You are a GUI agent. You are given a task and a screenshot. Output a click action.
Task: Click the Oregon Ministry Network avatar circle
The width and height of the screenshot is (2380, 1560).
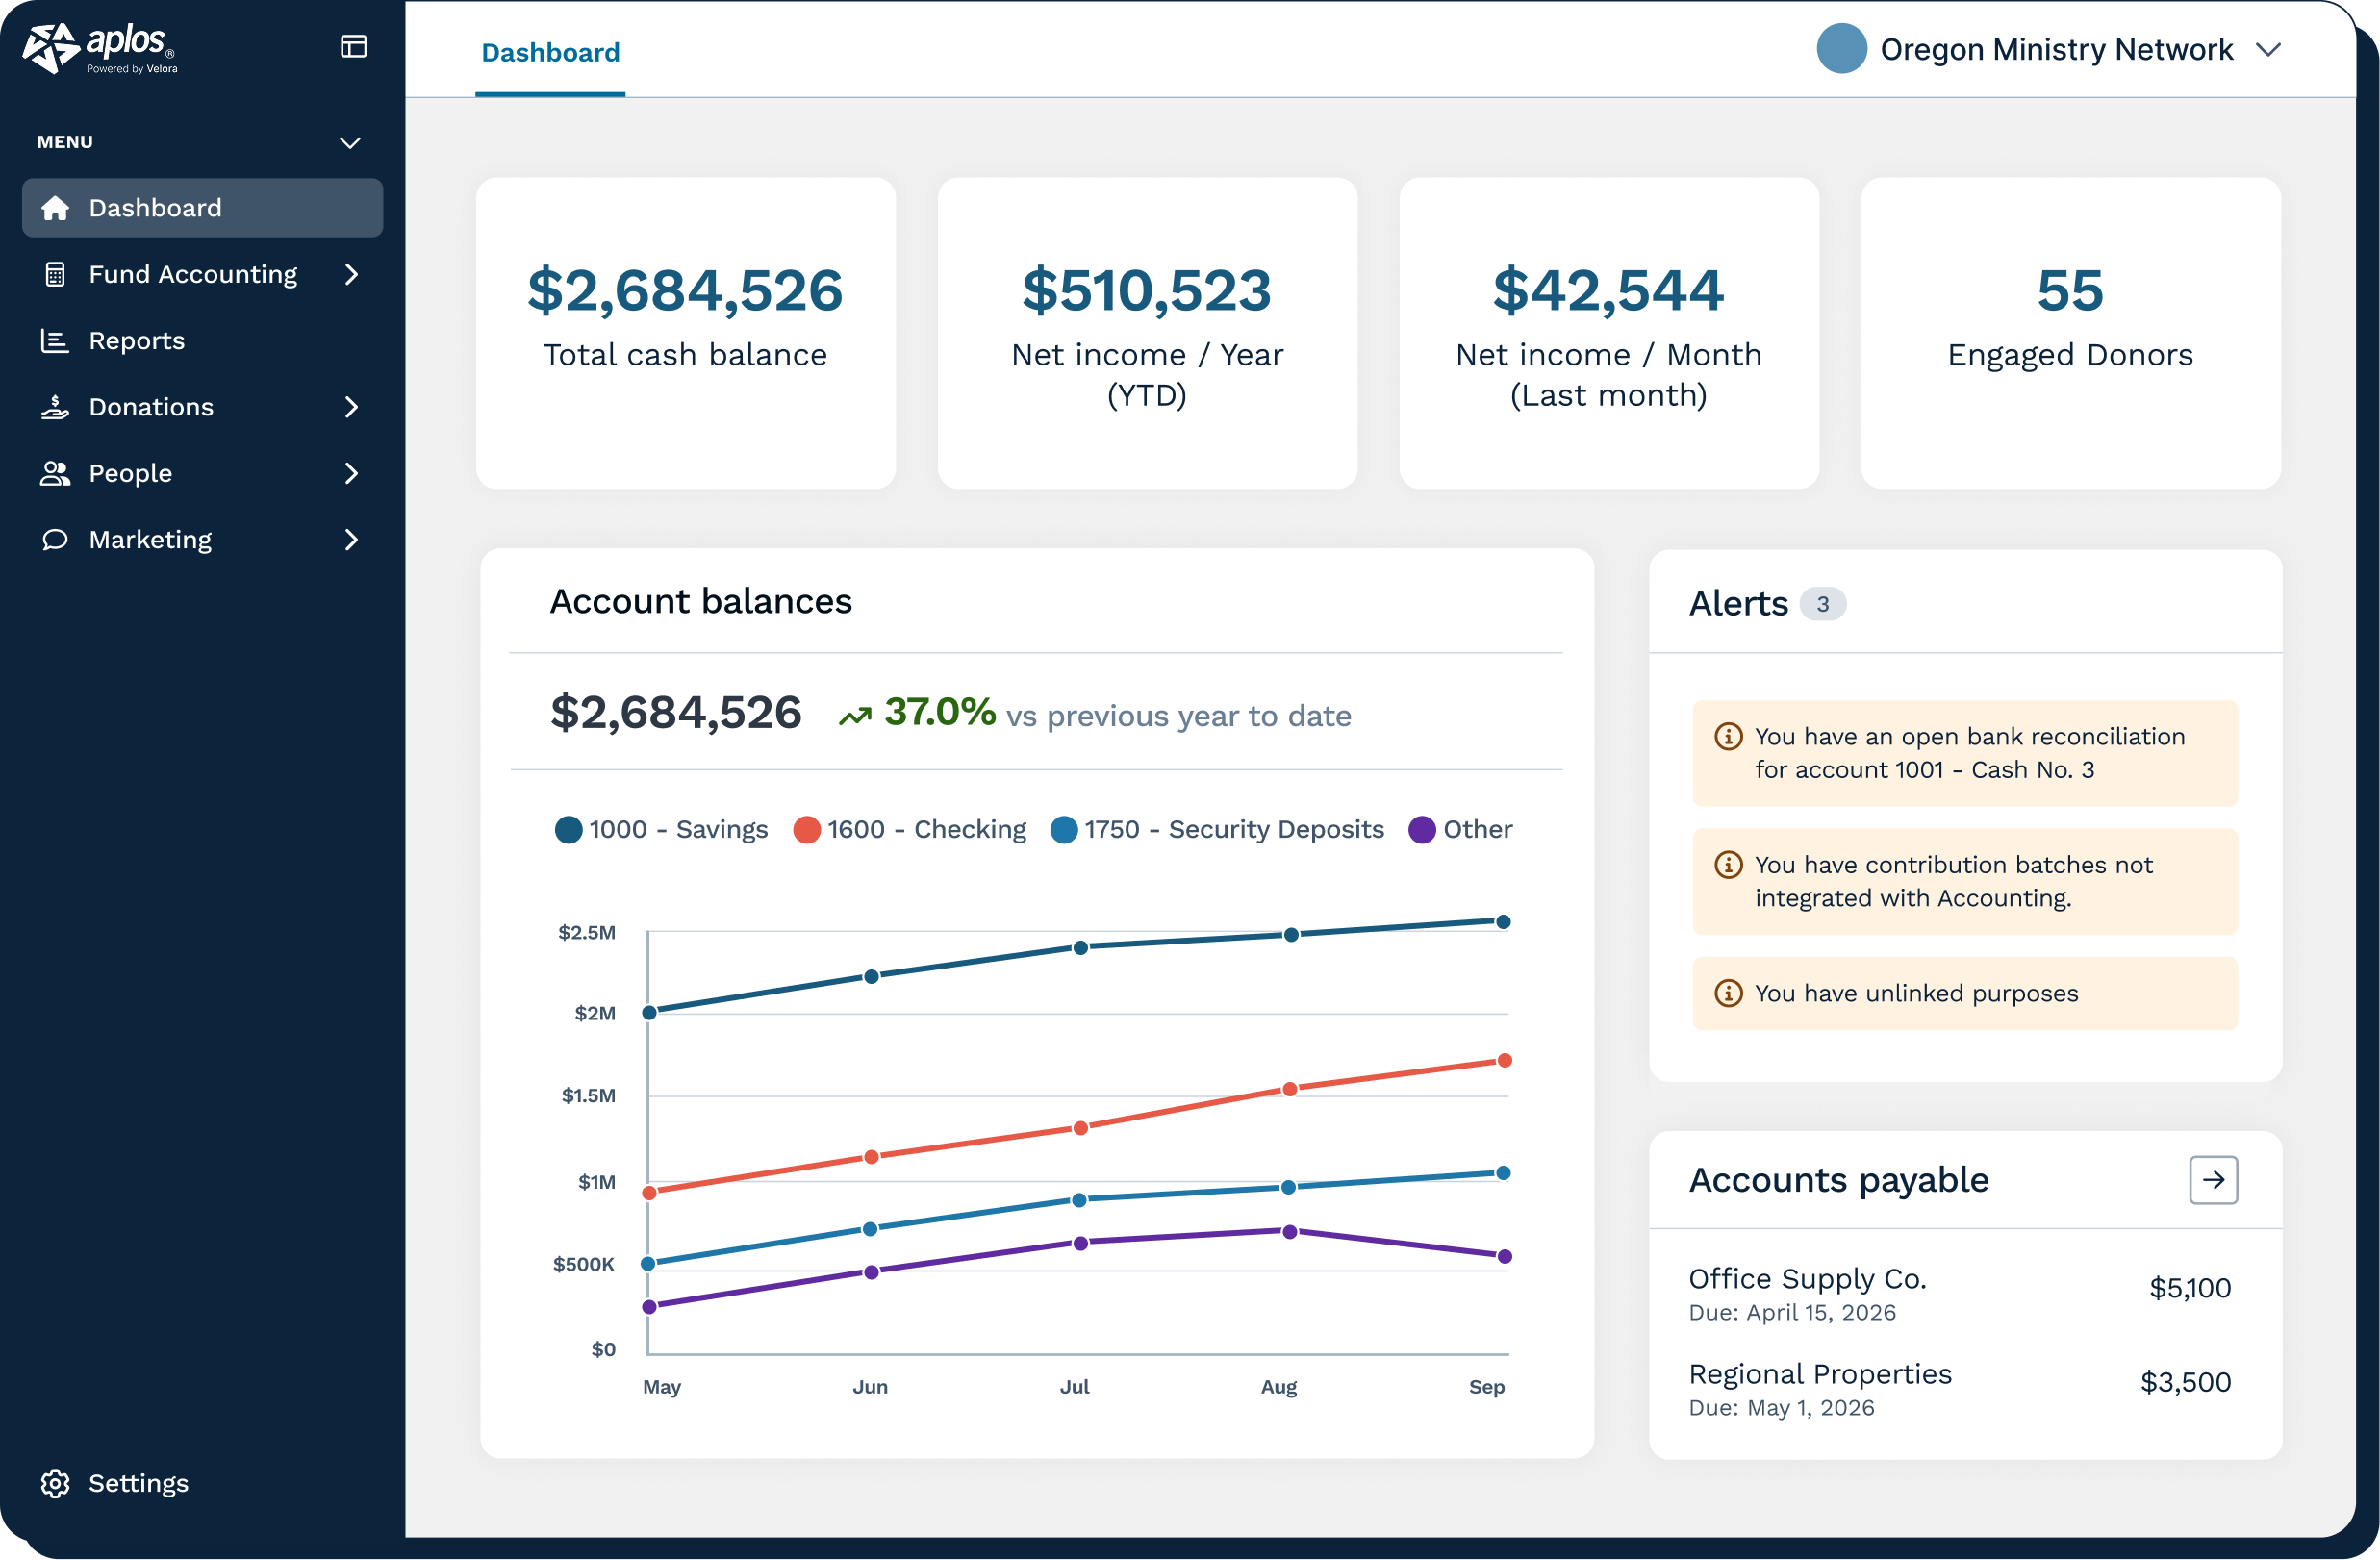click(x=1841, y=48)
